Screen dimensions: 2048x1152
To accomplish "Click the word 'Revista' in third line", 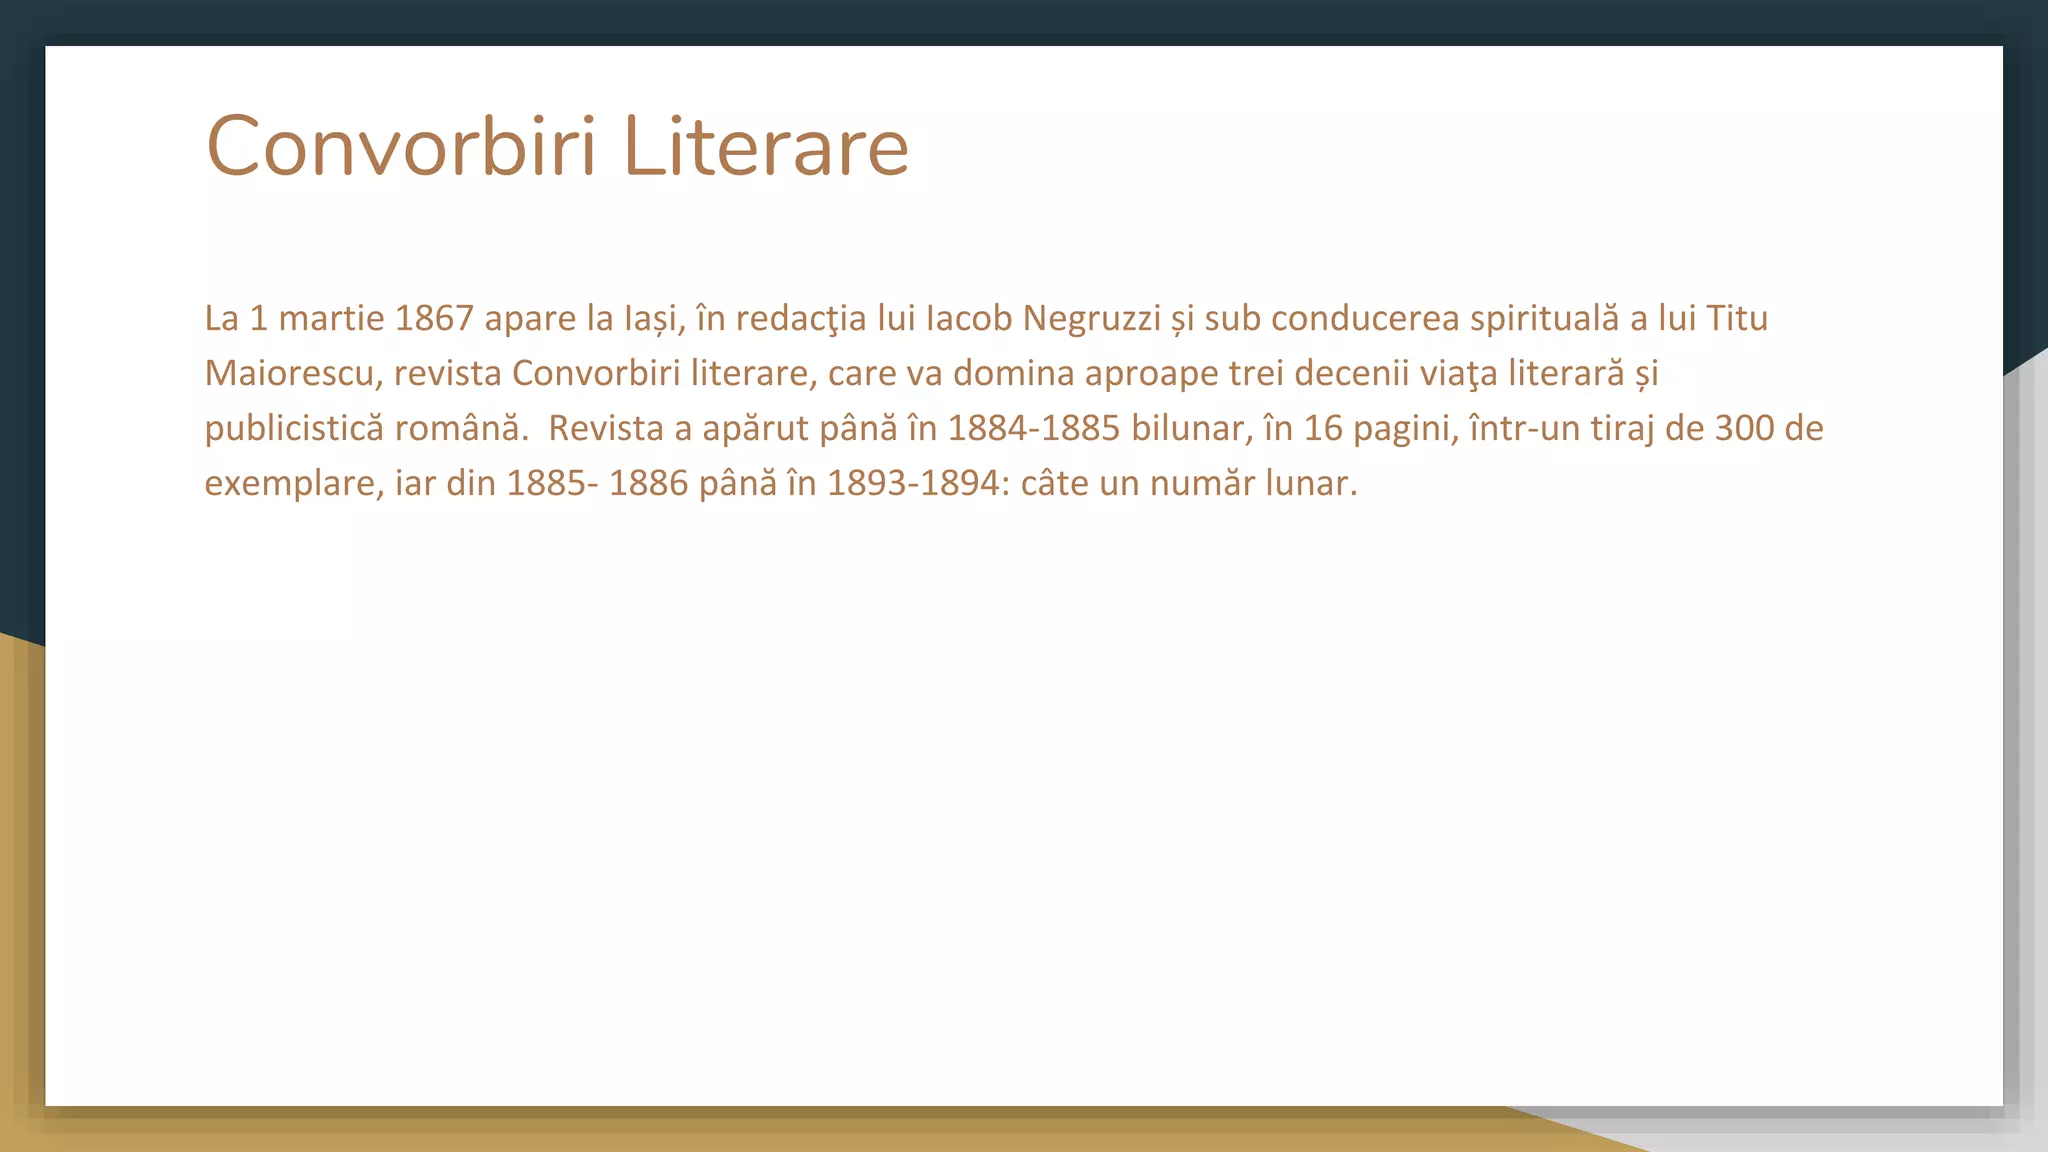I will (x=606, y=428).
